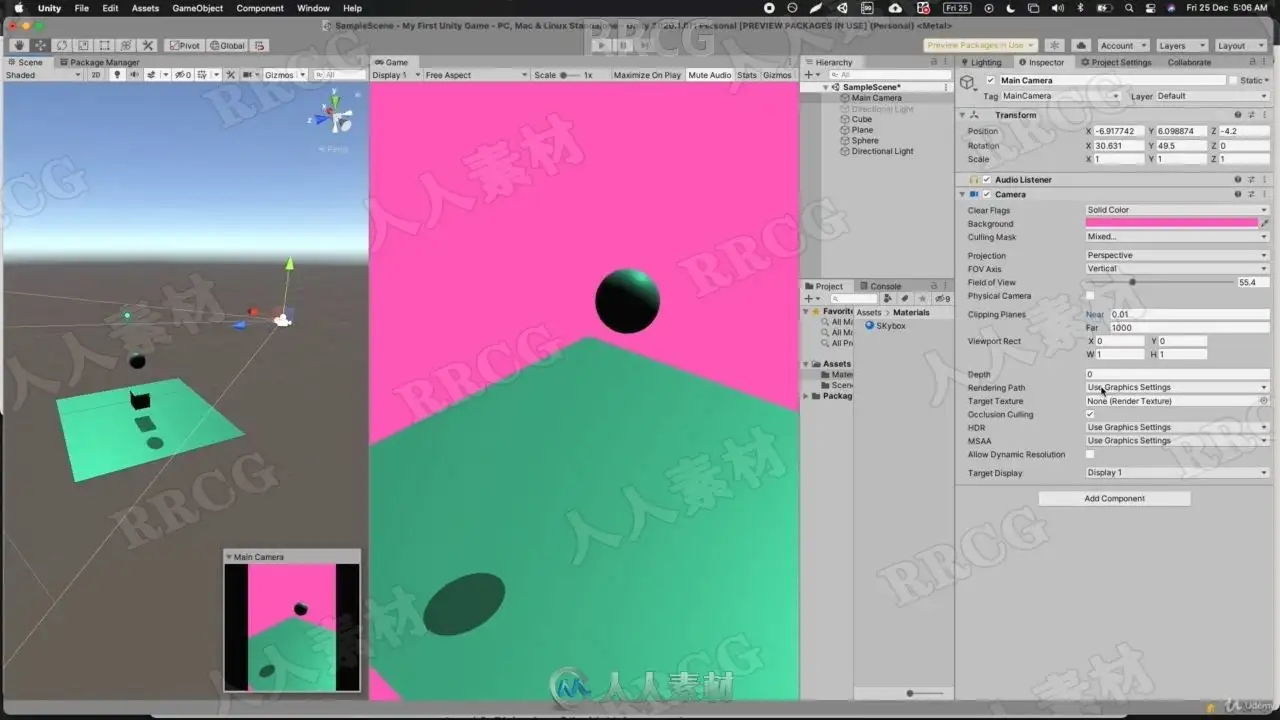
Task: Select the Hand tool in Unity toolbar
Action: [x=19, y=45]
